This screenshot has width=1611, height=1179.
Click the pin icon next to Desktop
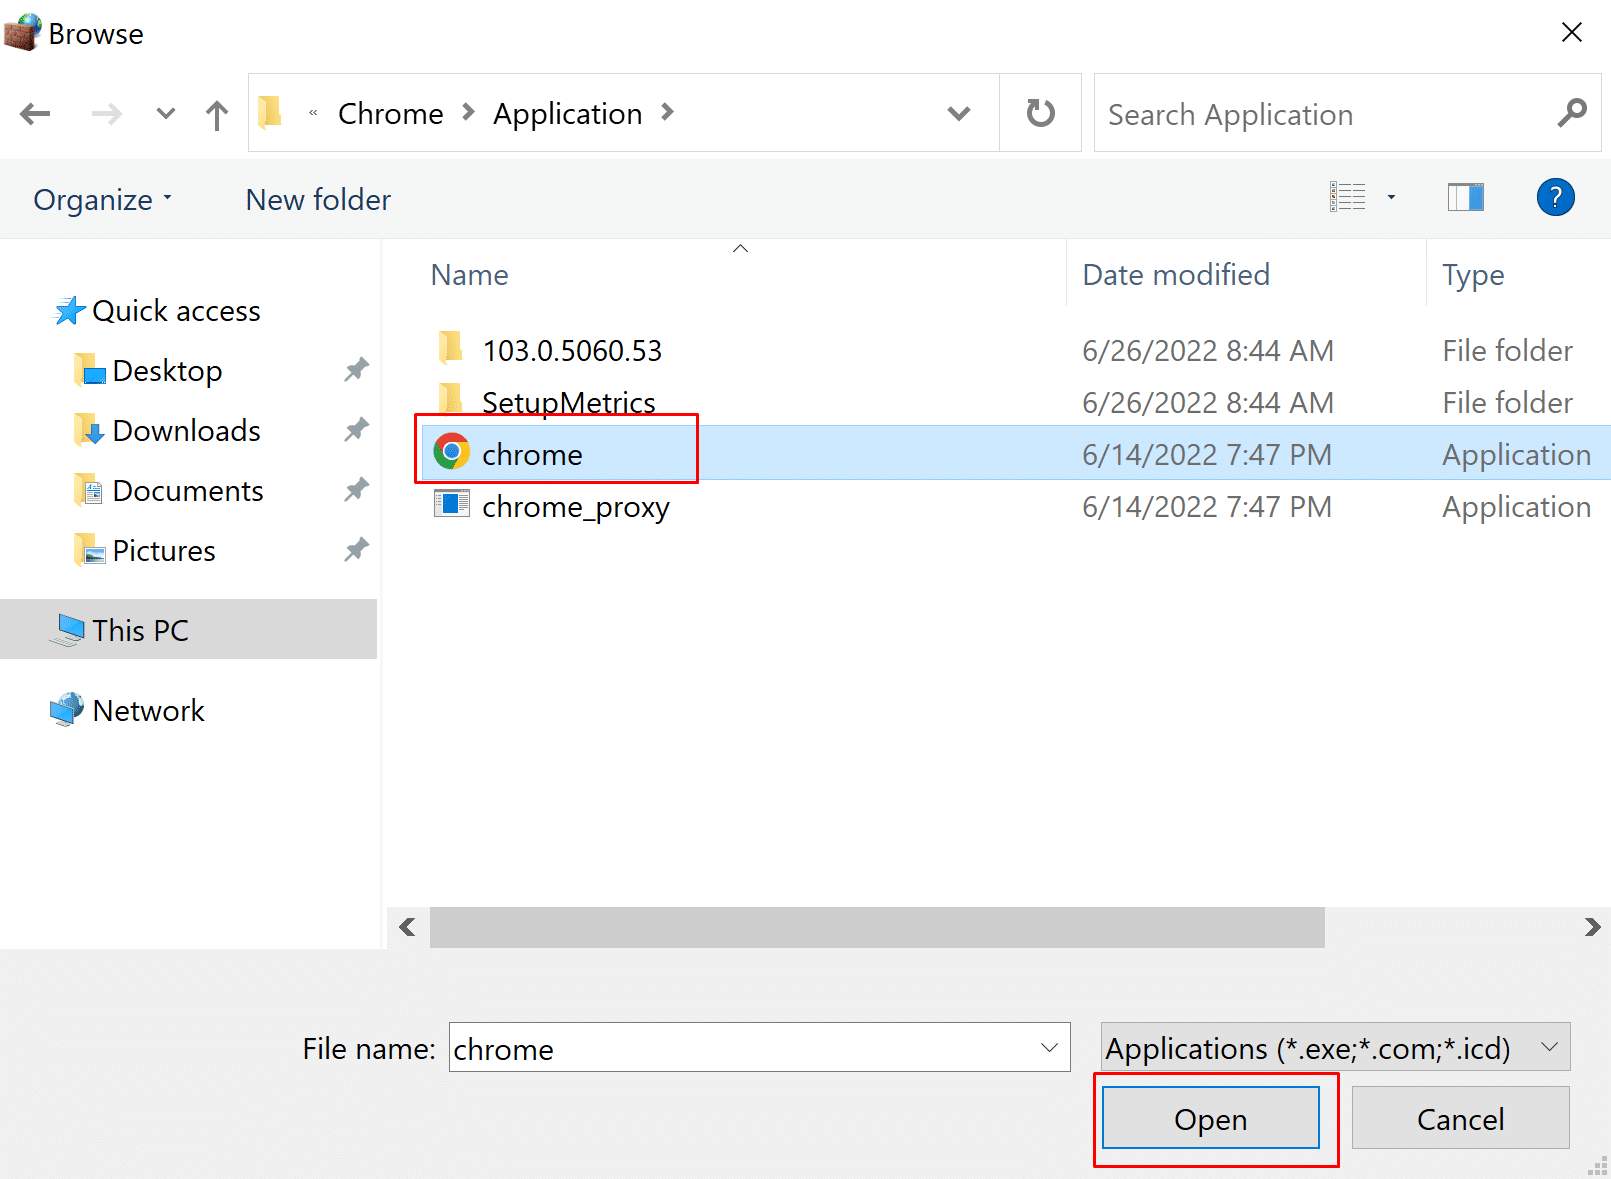(356, 370)
